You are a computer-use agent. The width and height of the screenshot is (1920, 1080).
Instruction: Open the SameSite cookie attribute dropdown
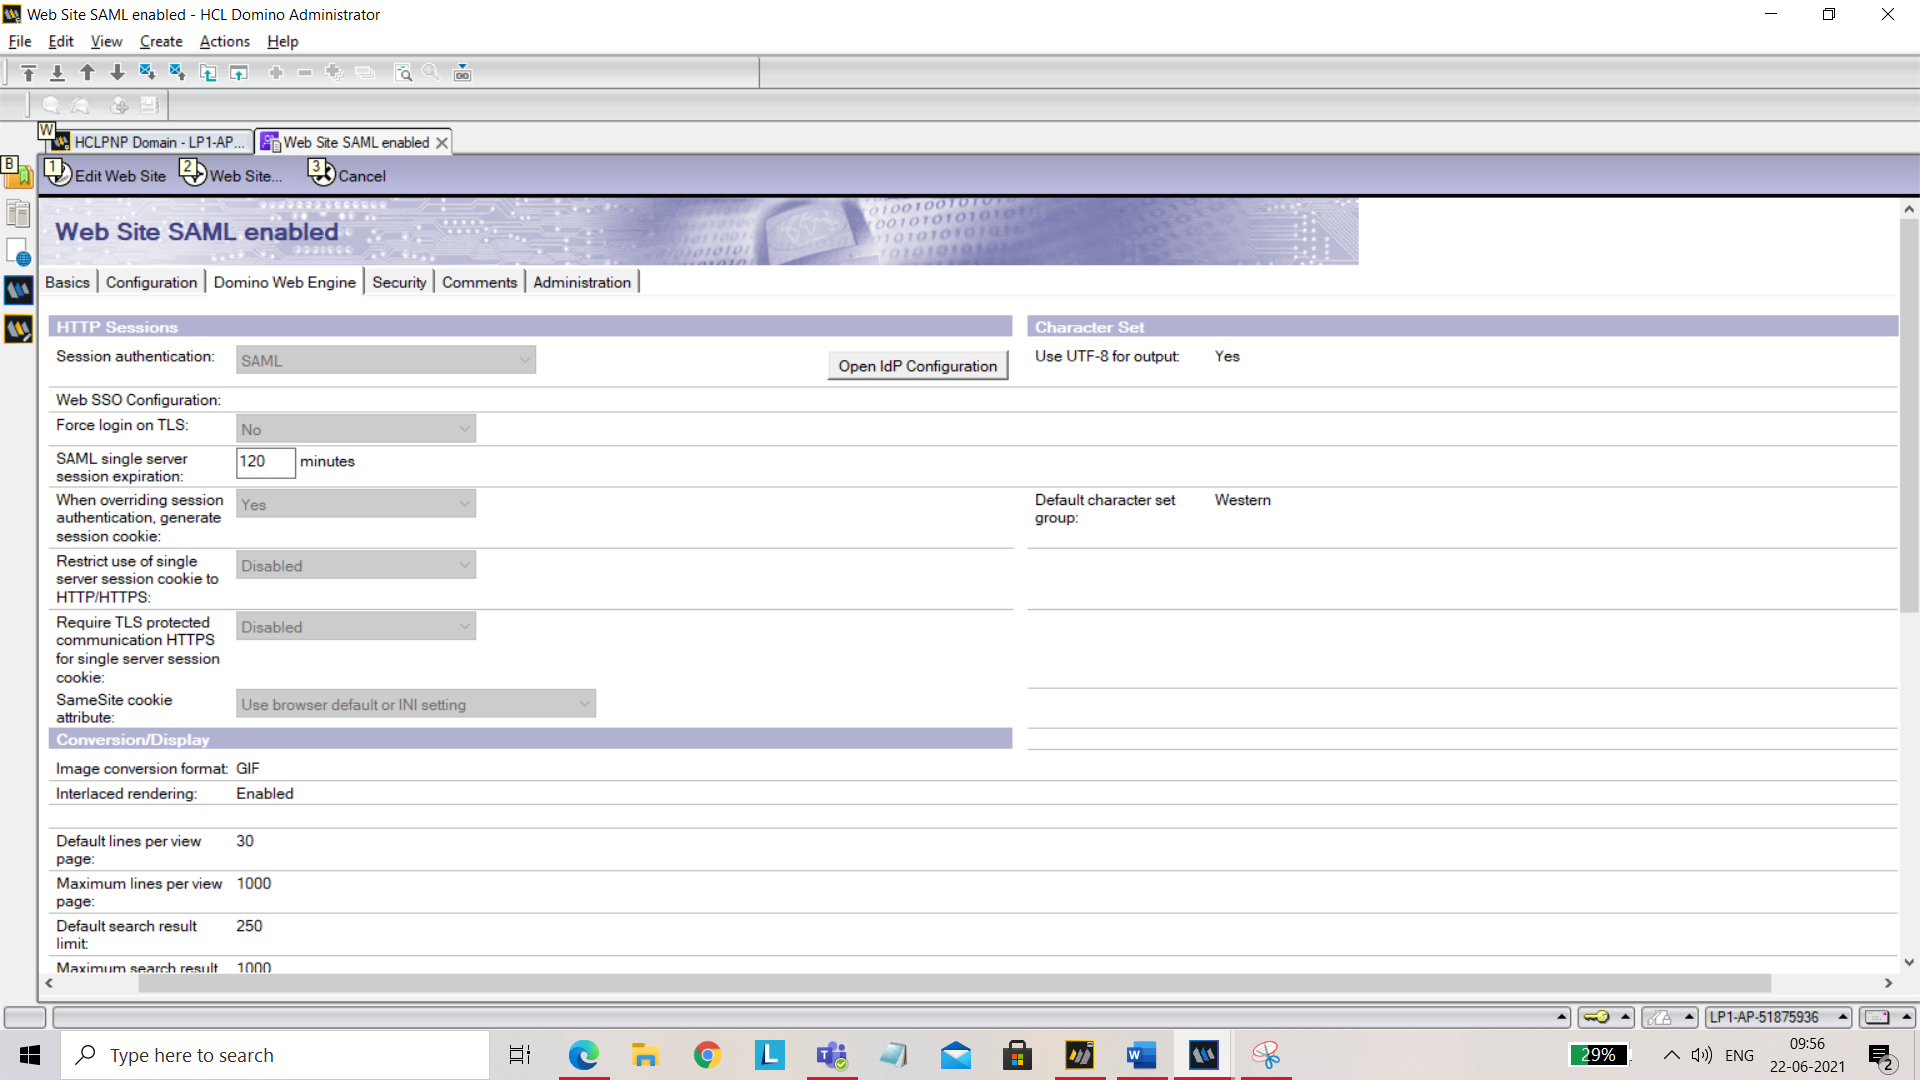point(416,704)
